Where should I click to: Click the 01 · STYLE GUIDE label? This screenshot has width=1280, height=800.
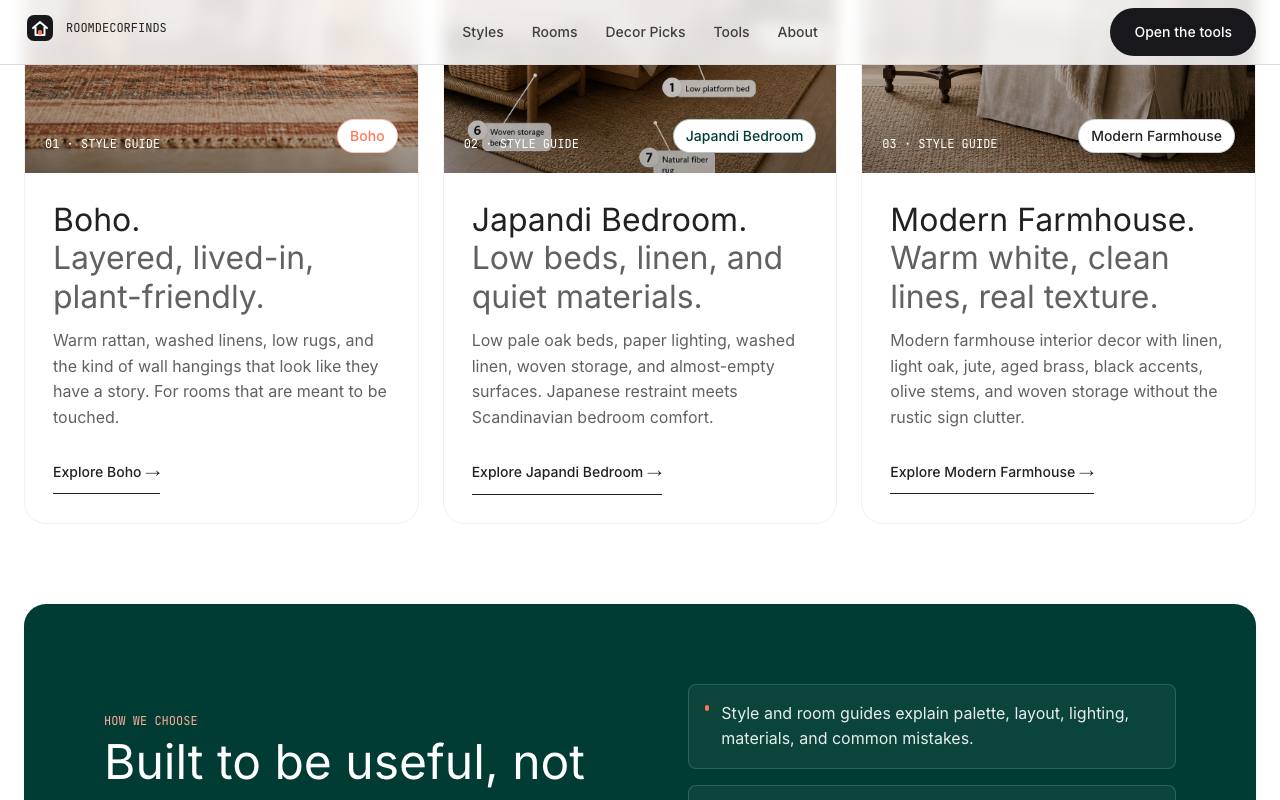click(102, 144)
